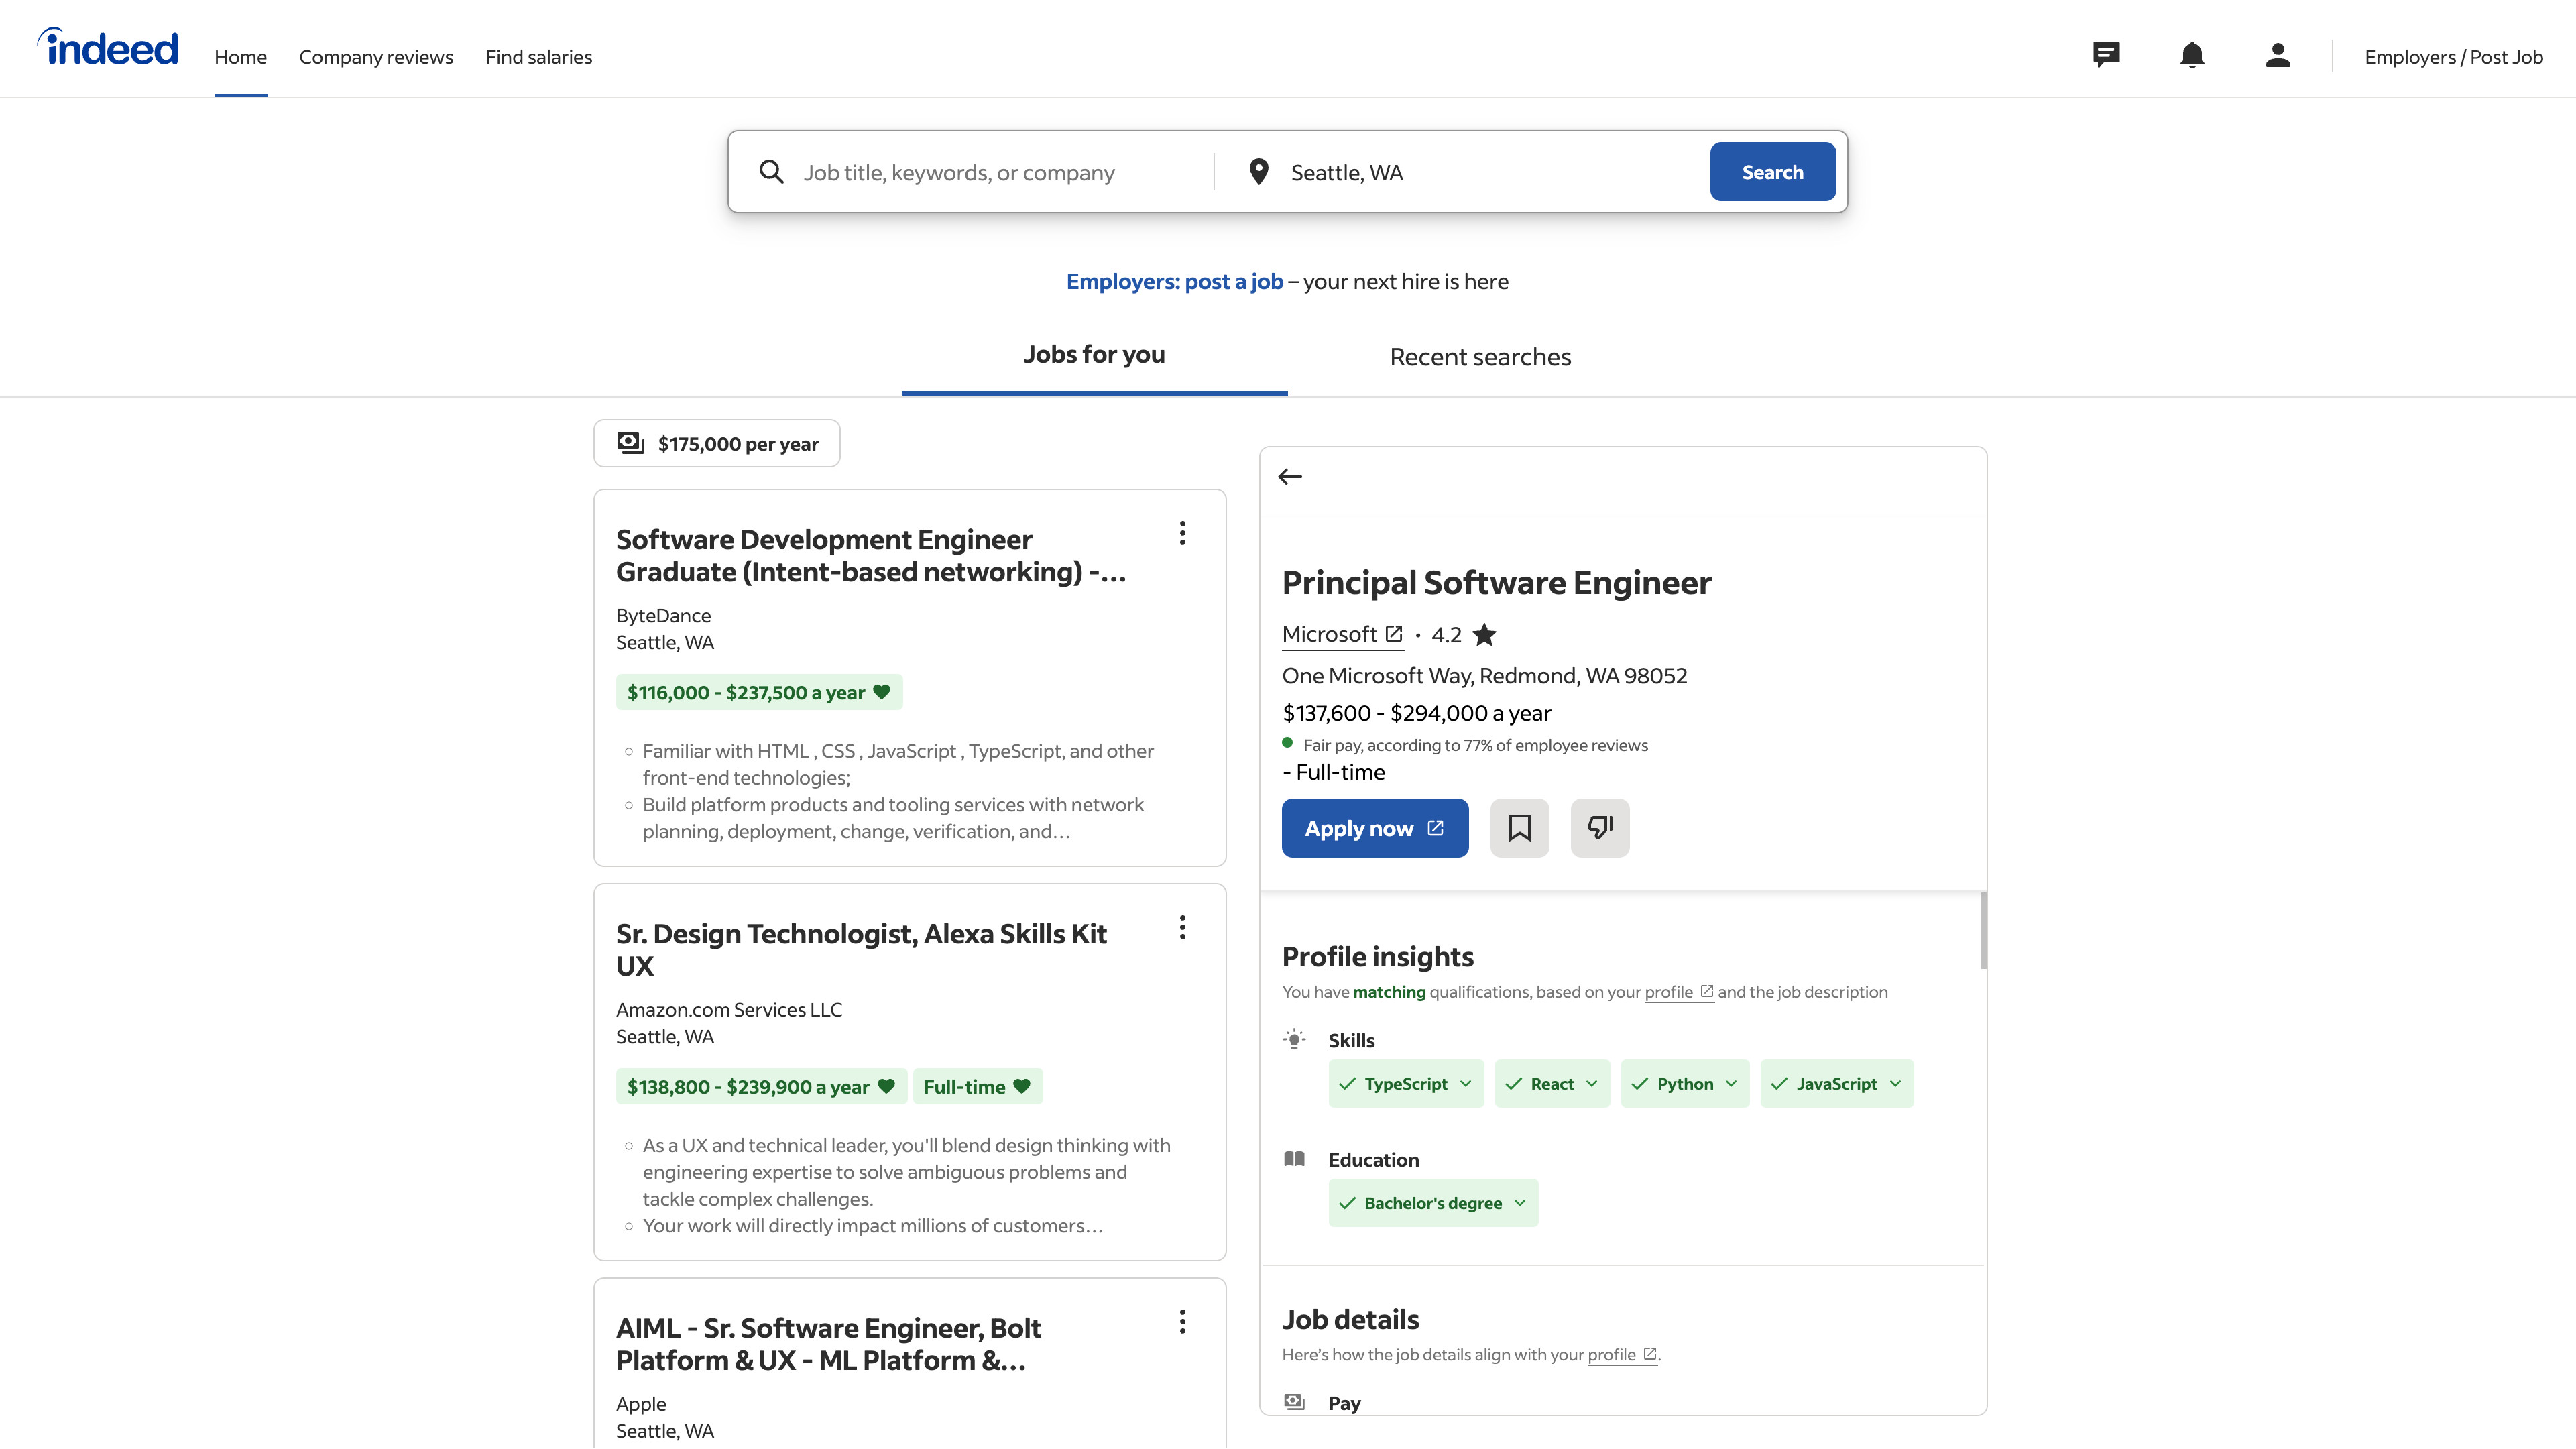Click the Apply now button
This screenshot has height=1449, width=2576.
pos(1374,828)
